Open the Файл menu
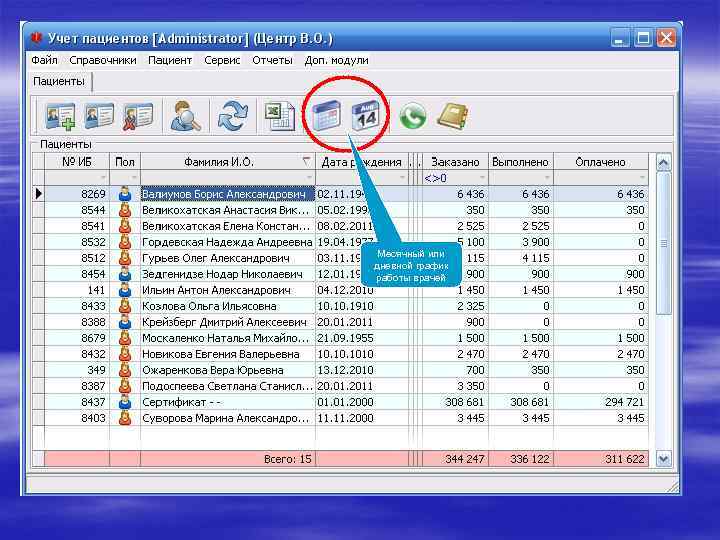The image size is (720, 540). [44, 60]
